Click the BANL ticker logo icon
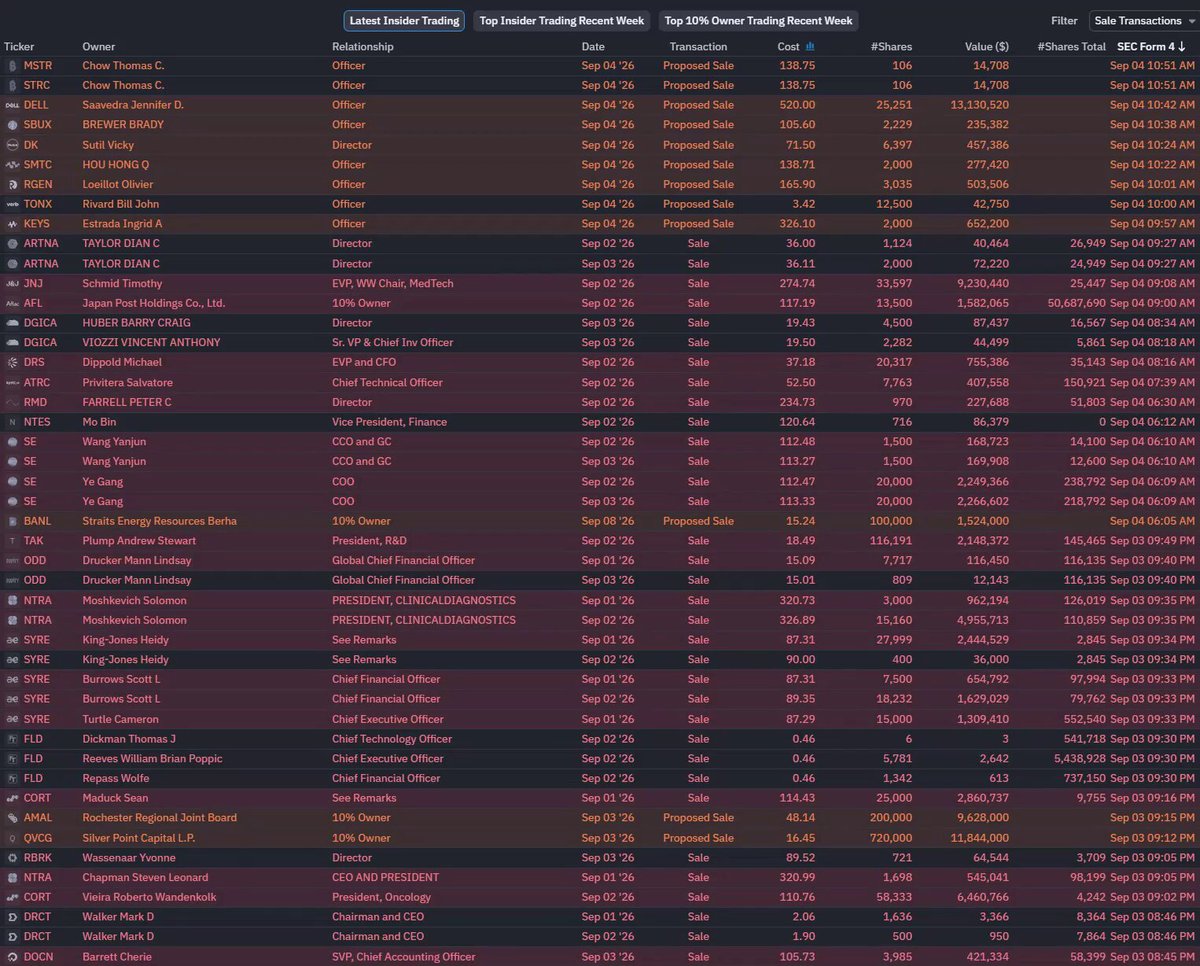Screen dimensions: 1200x966 click(12, 521)
